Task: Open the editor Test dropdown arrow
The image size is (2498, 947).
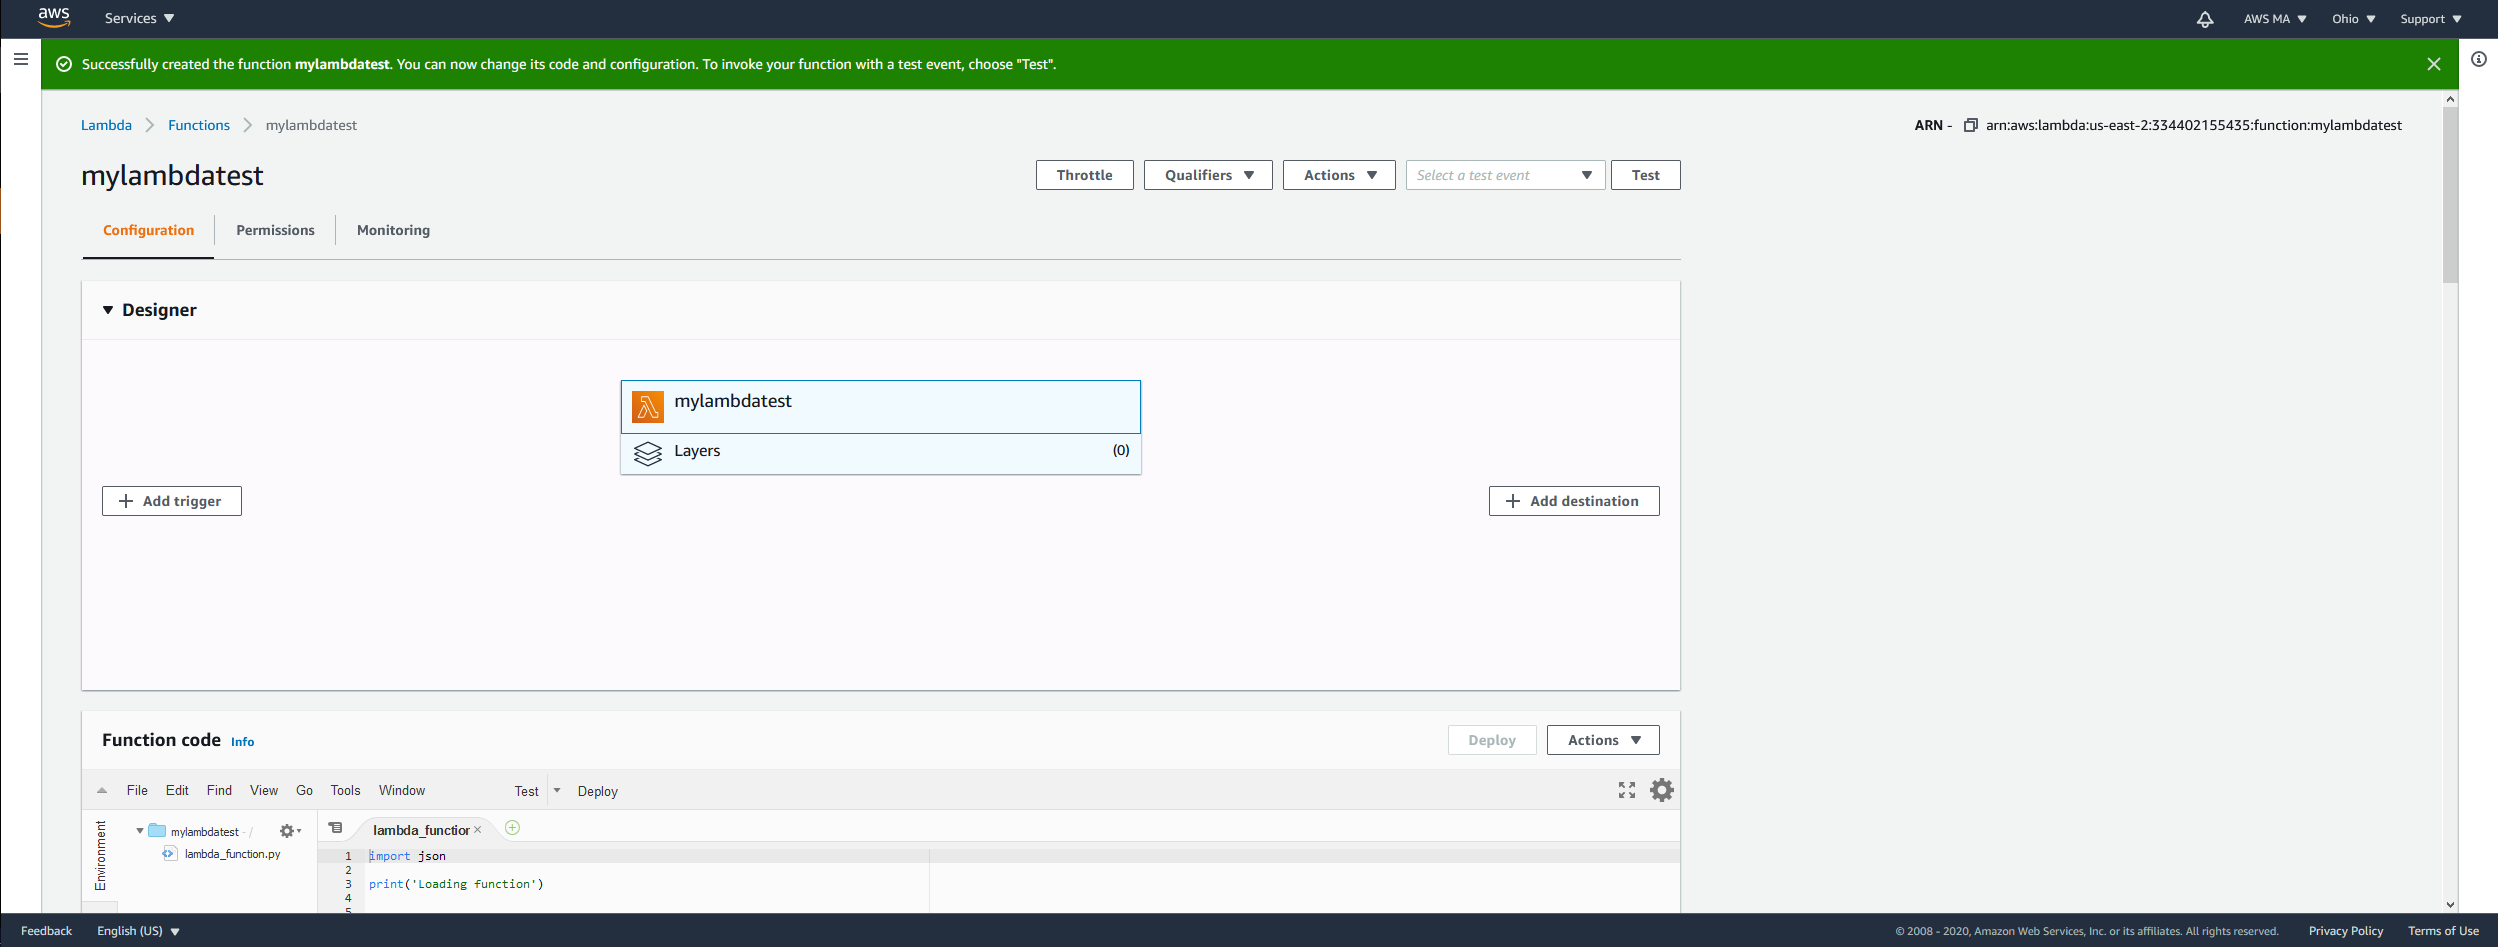Action: click(557, 790)
